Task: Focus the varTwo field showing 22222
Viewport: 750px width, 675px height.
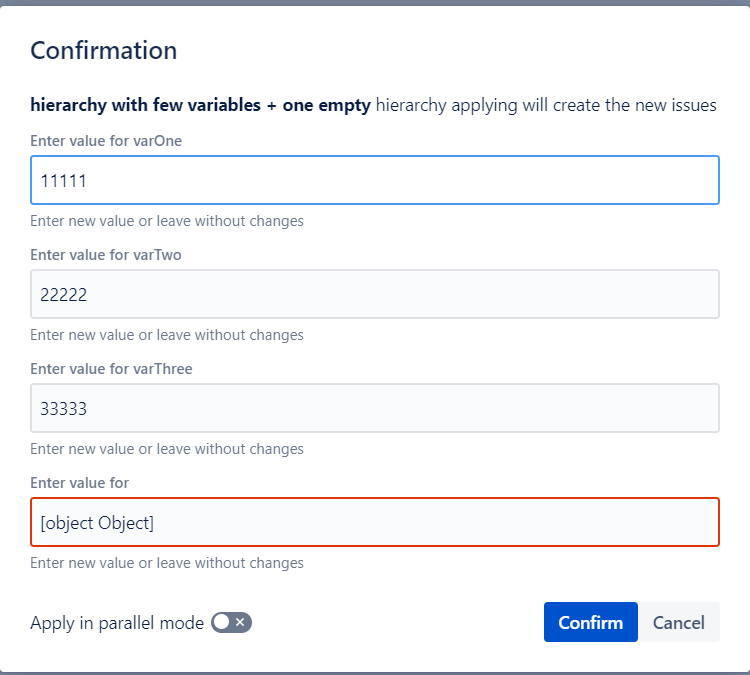Action: coord(374,294)
